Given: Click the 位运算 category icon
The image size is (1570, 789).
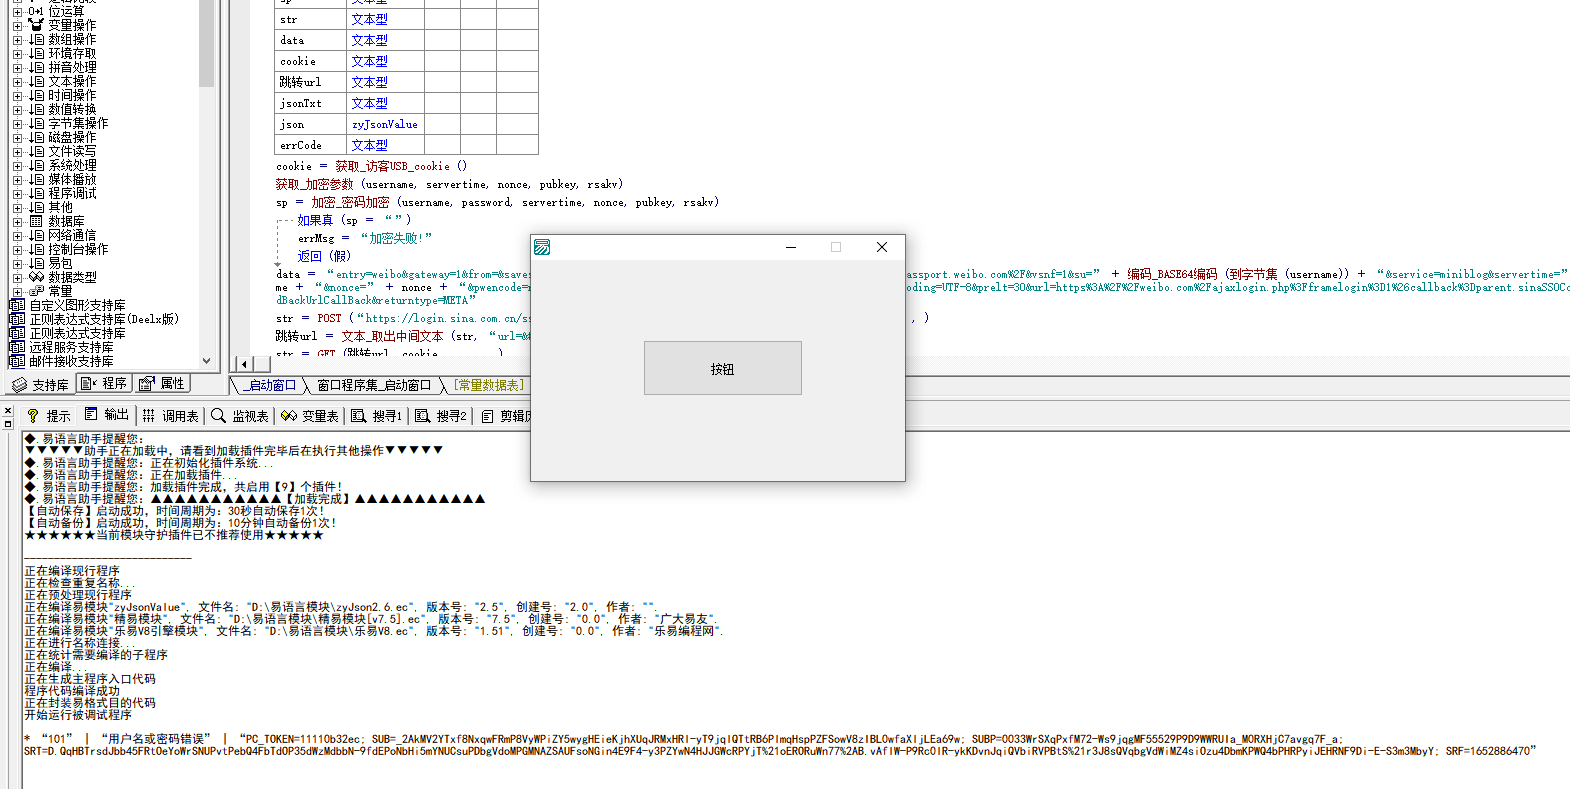Looking at the screenshot, I should (x=36, y=11).
